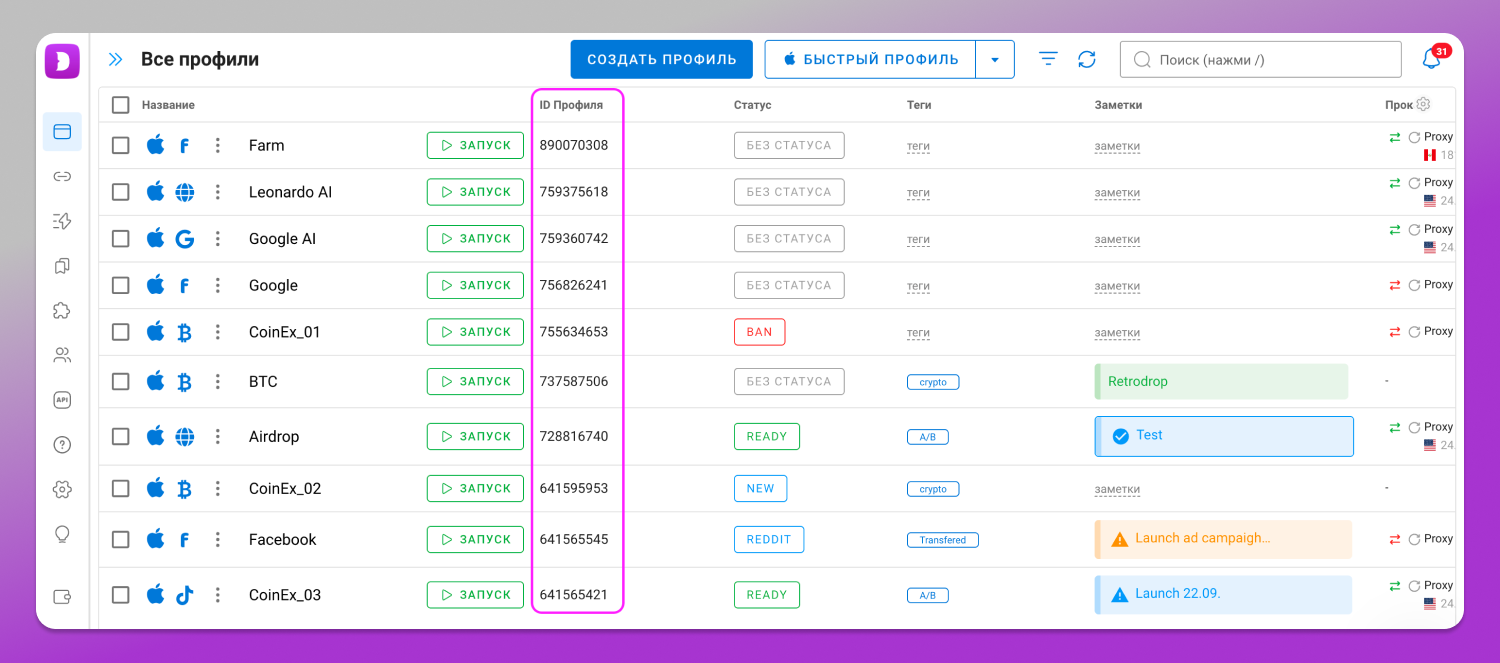Tick the checkbox for BTC profile
Screen dimensions: 1500x663
point(120,381)
